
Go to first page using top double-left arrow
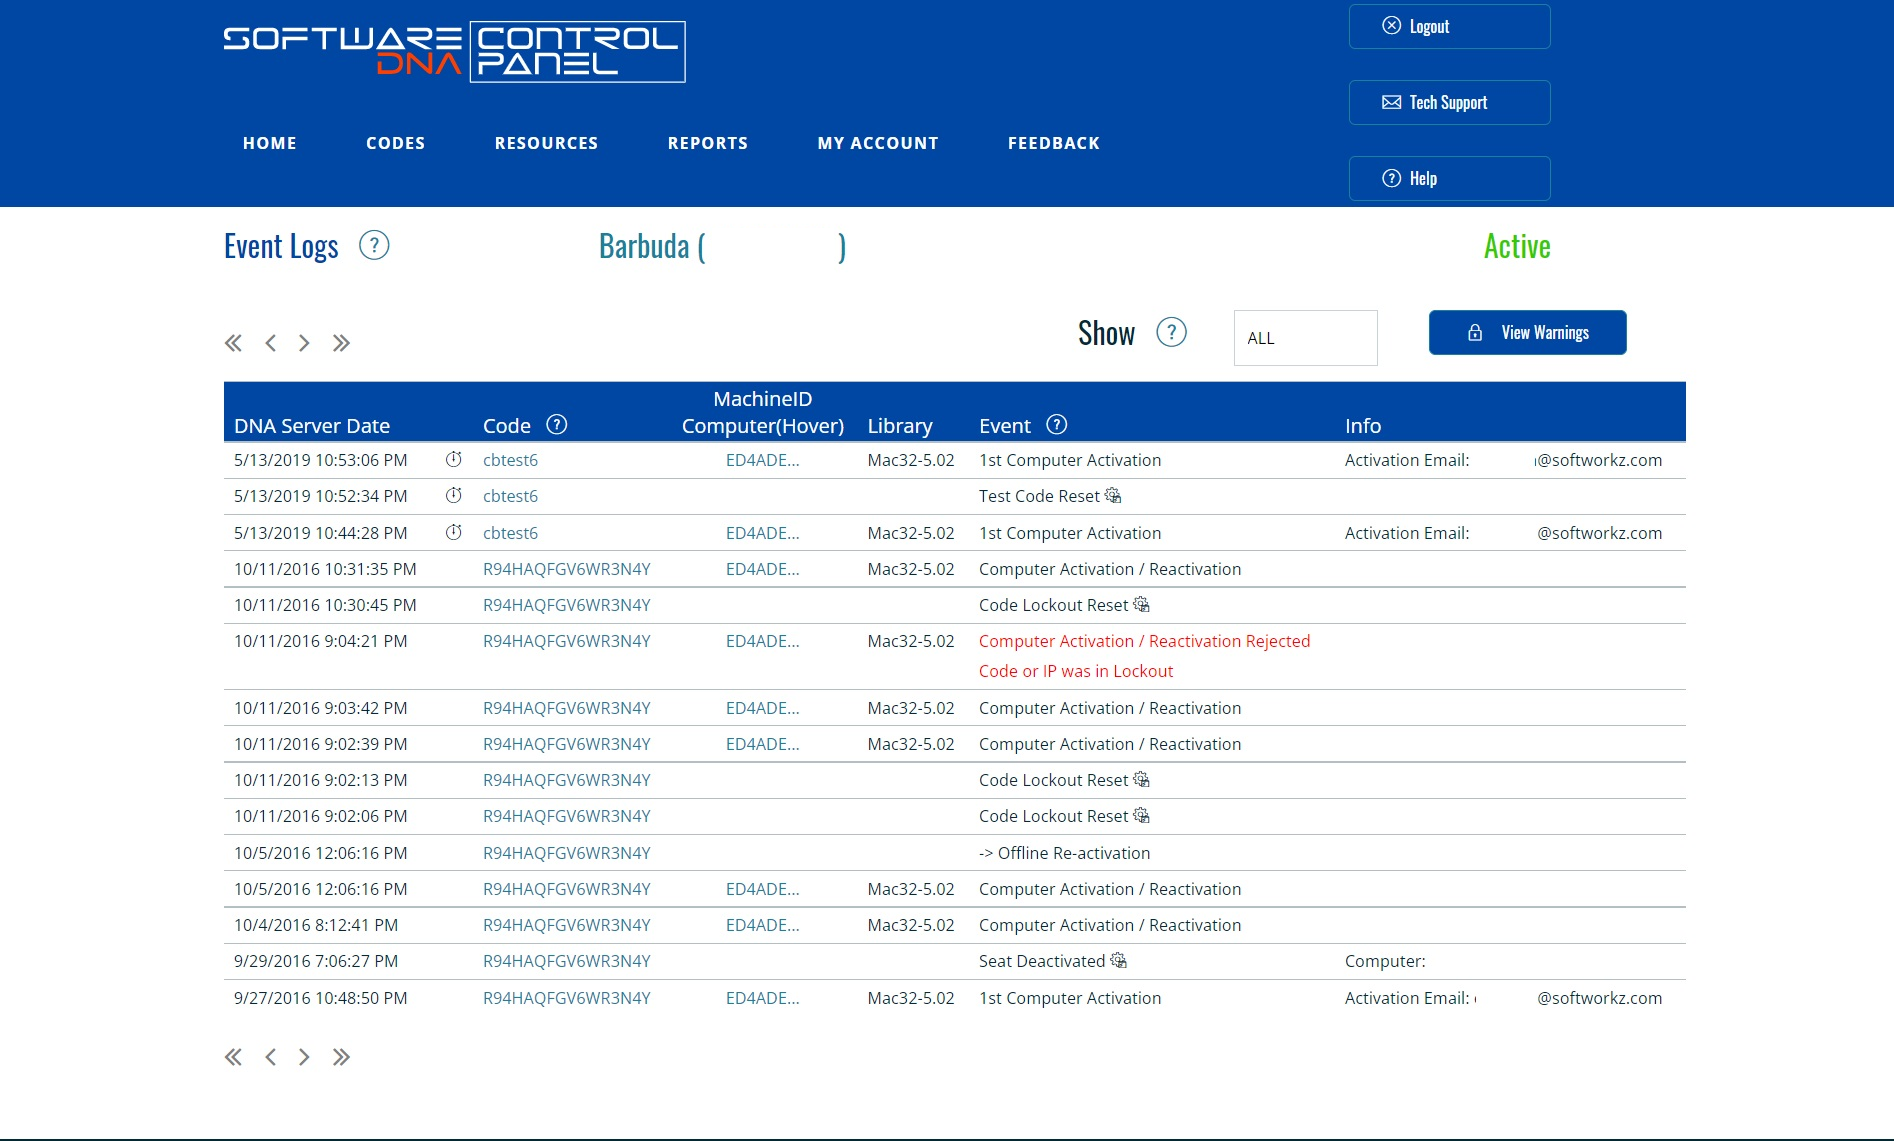coord(233,343)
